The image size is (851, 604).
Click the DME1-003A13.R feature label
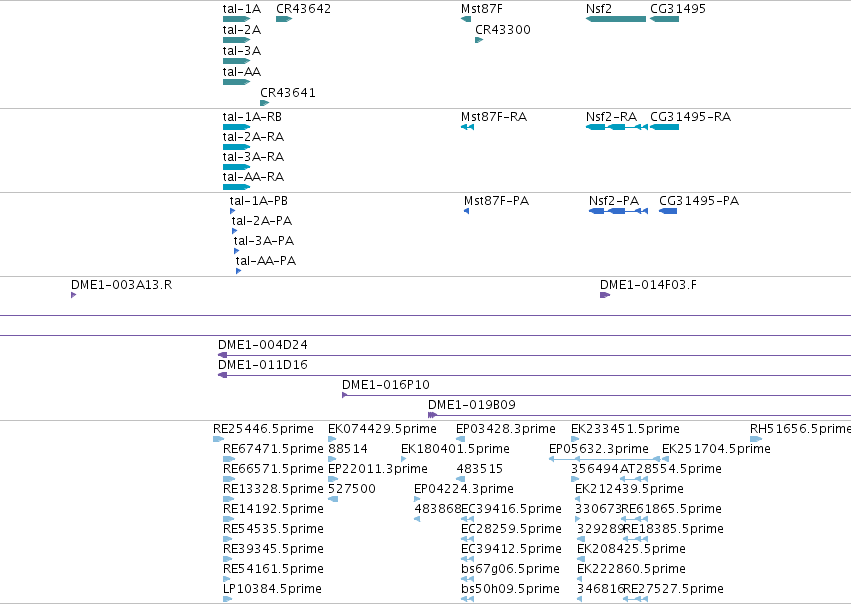[x=122, y=285]
